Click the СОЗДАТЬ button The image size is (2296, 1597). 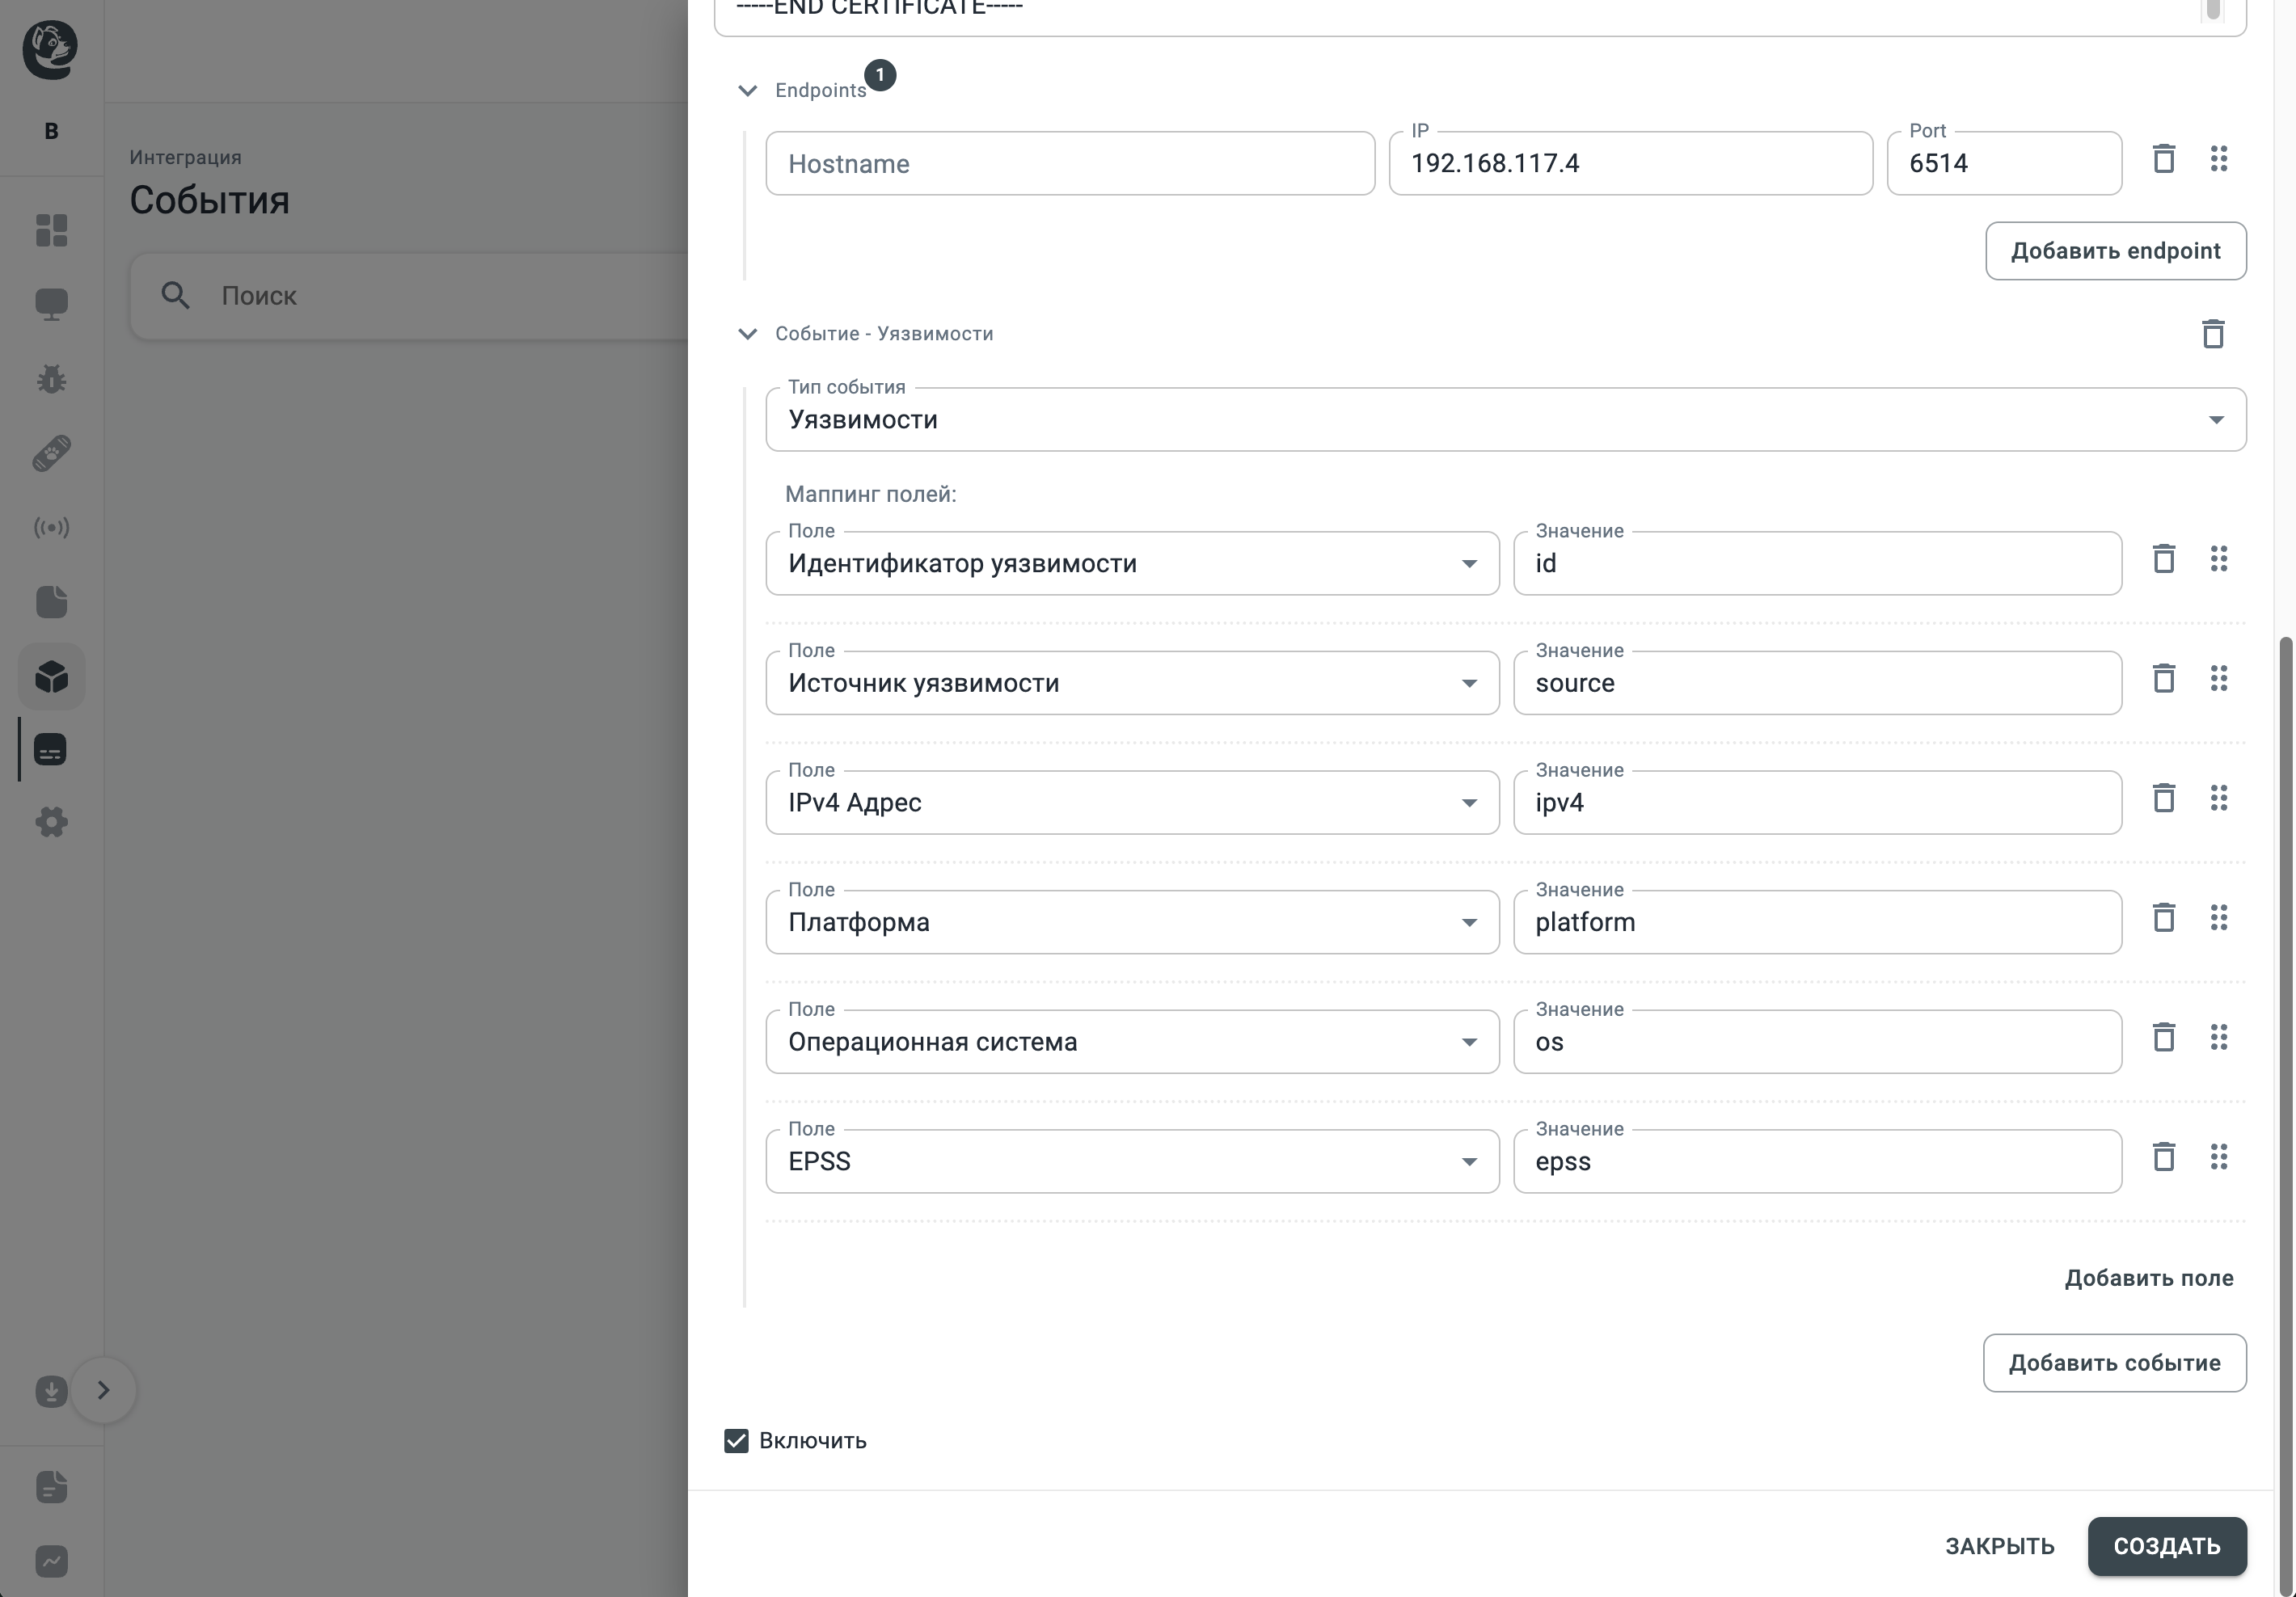tap(2166, 1546)
